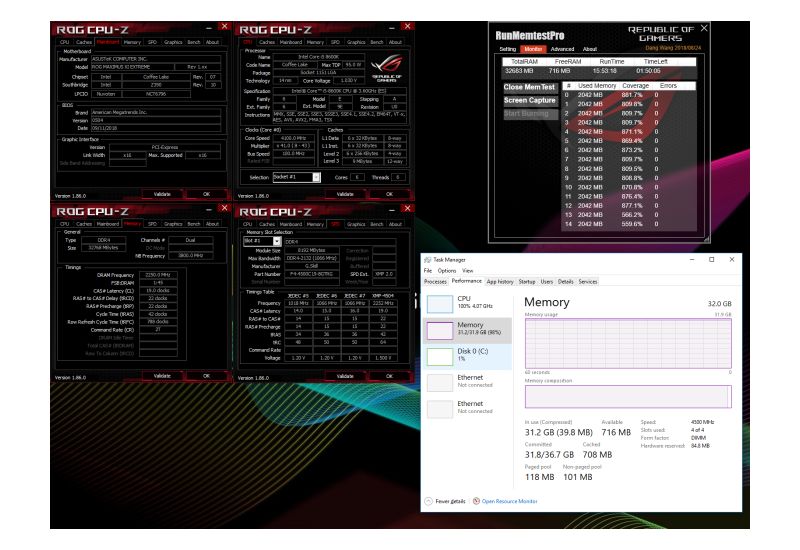
Task: Maximize the Task Manager window
Action: [712, 260]
